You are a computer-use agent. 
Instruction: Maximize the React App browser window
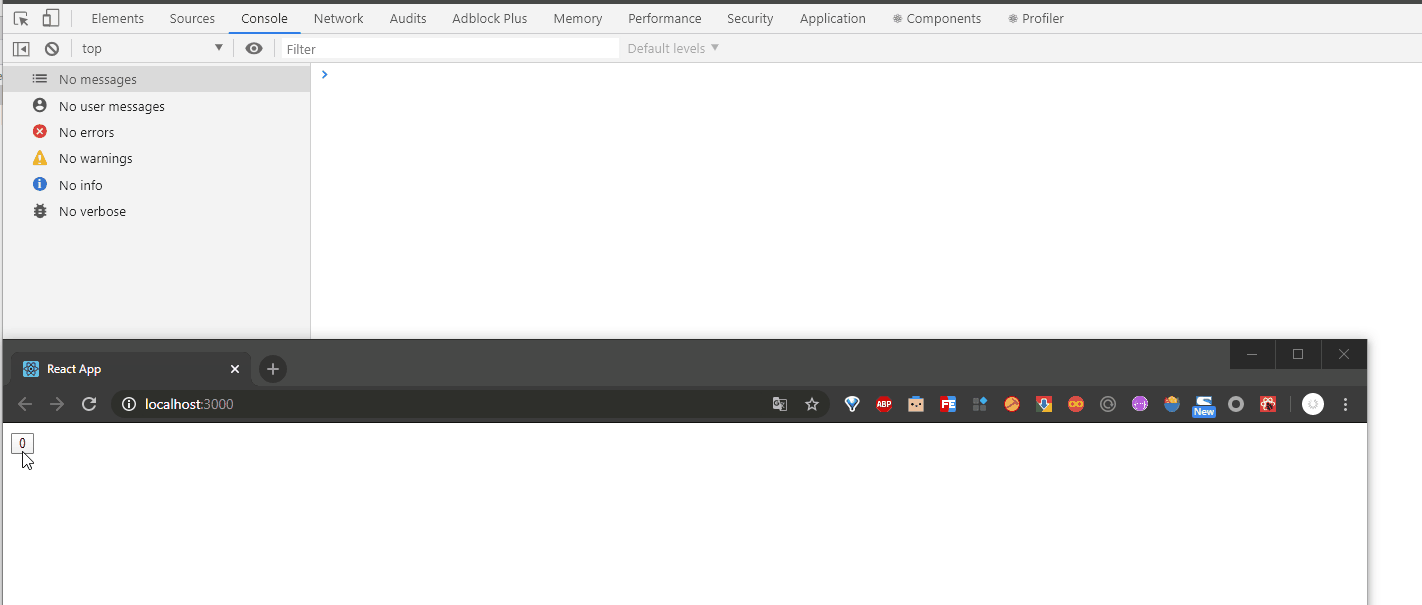[x=1298, y=354]
